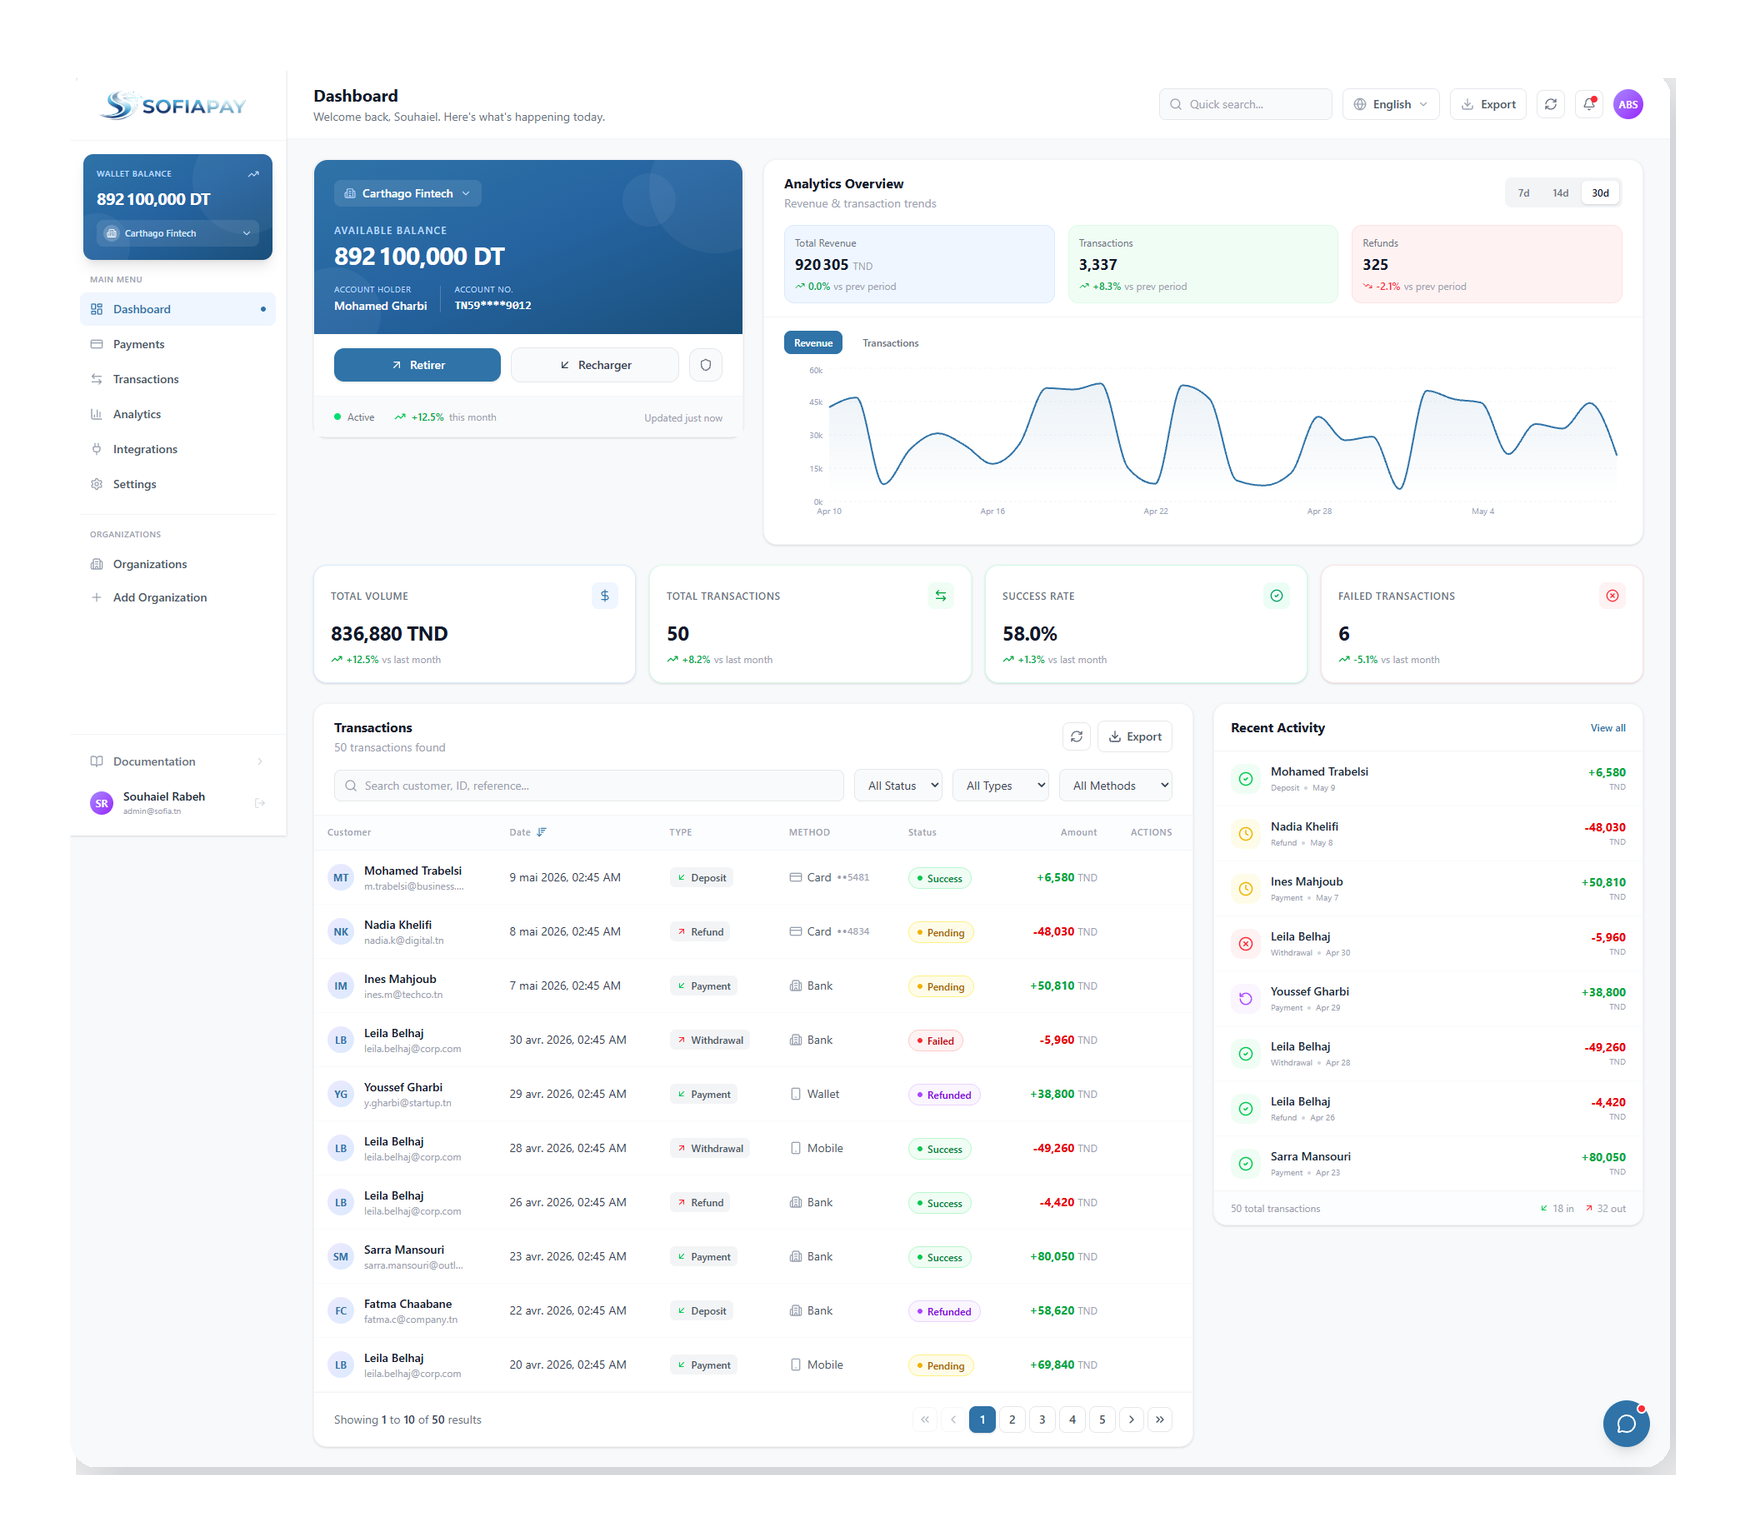
Task: Click the refresh icon in top header
Action: (1551, 104)
